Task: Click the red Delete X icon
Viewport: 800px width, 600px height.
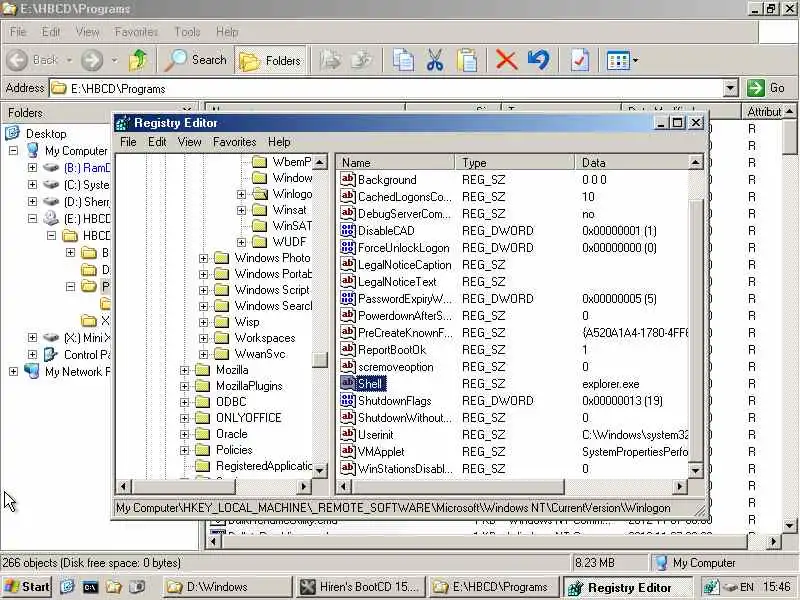Action: tap(506, 60)
